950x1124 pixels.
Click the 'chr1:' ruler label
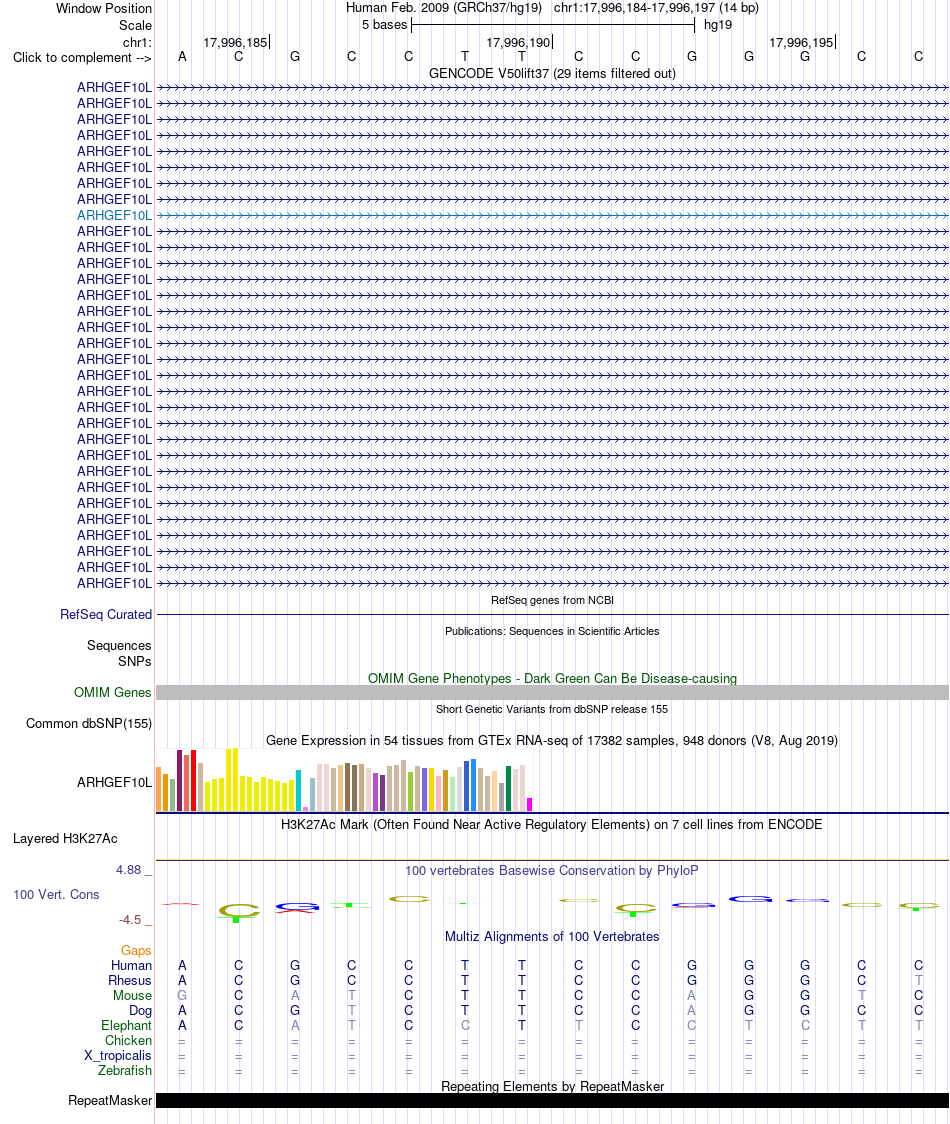[x=137, y=42]
